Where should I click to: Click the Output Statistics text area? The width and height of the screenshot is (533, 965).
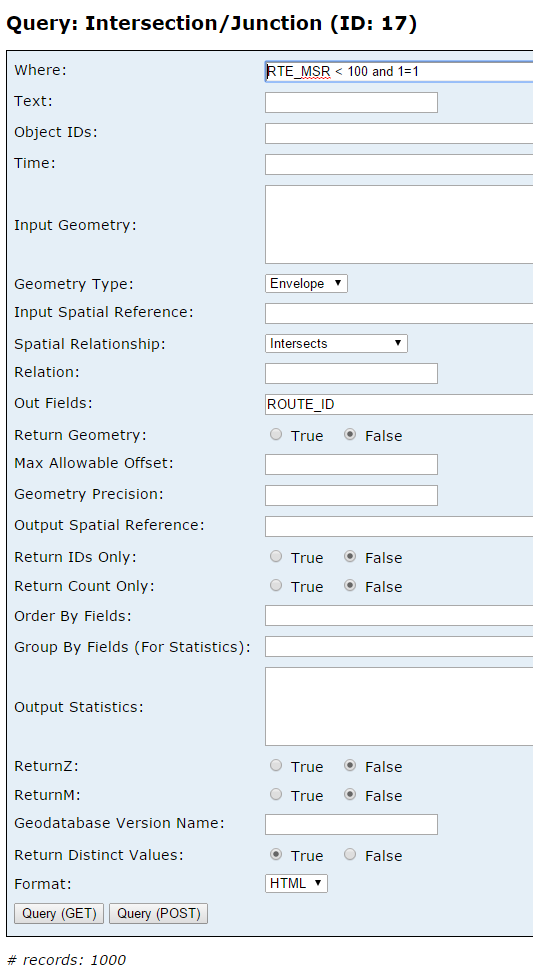tap(399, 707)
